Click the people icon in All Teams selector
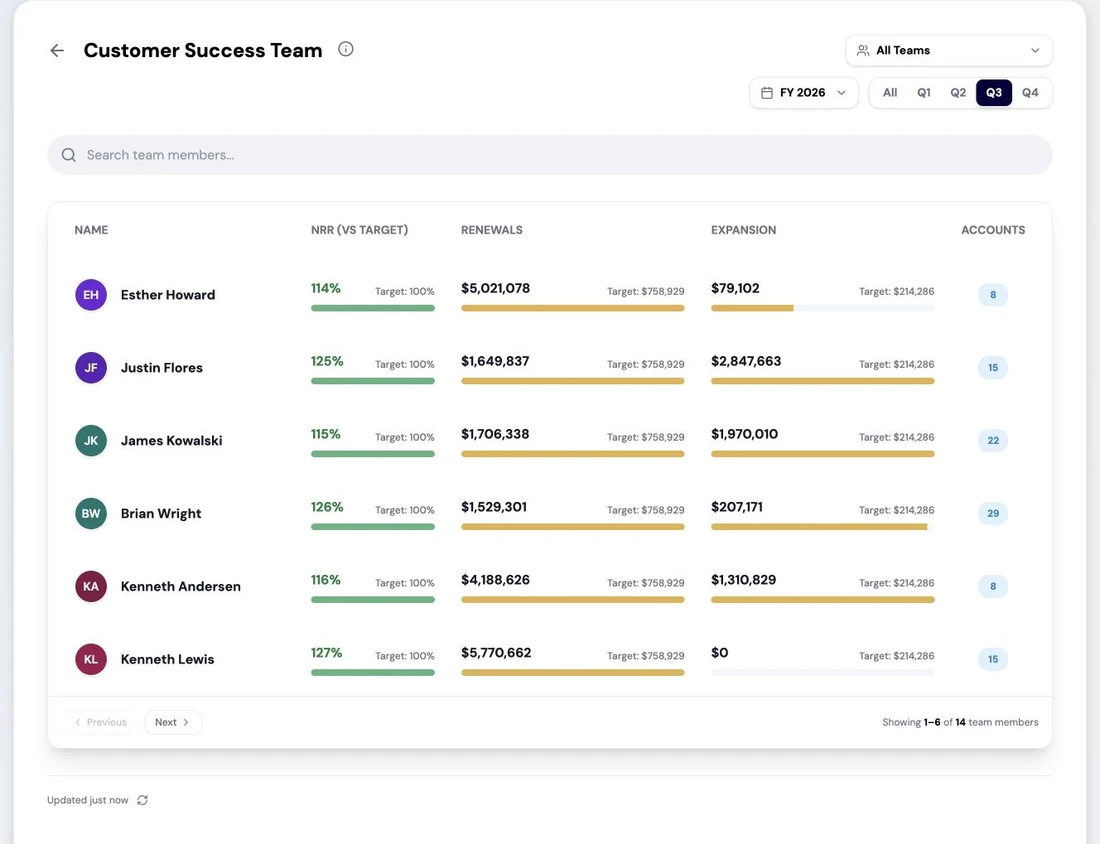The width and height of the screenshot is (1100, 844). pyautogui.click(x=863, y=51)
